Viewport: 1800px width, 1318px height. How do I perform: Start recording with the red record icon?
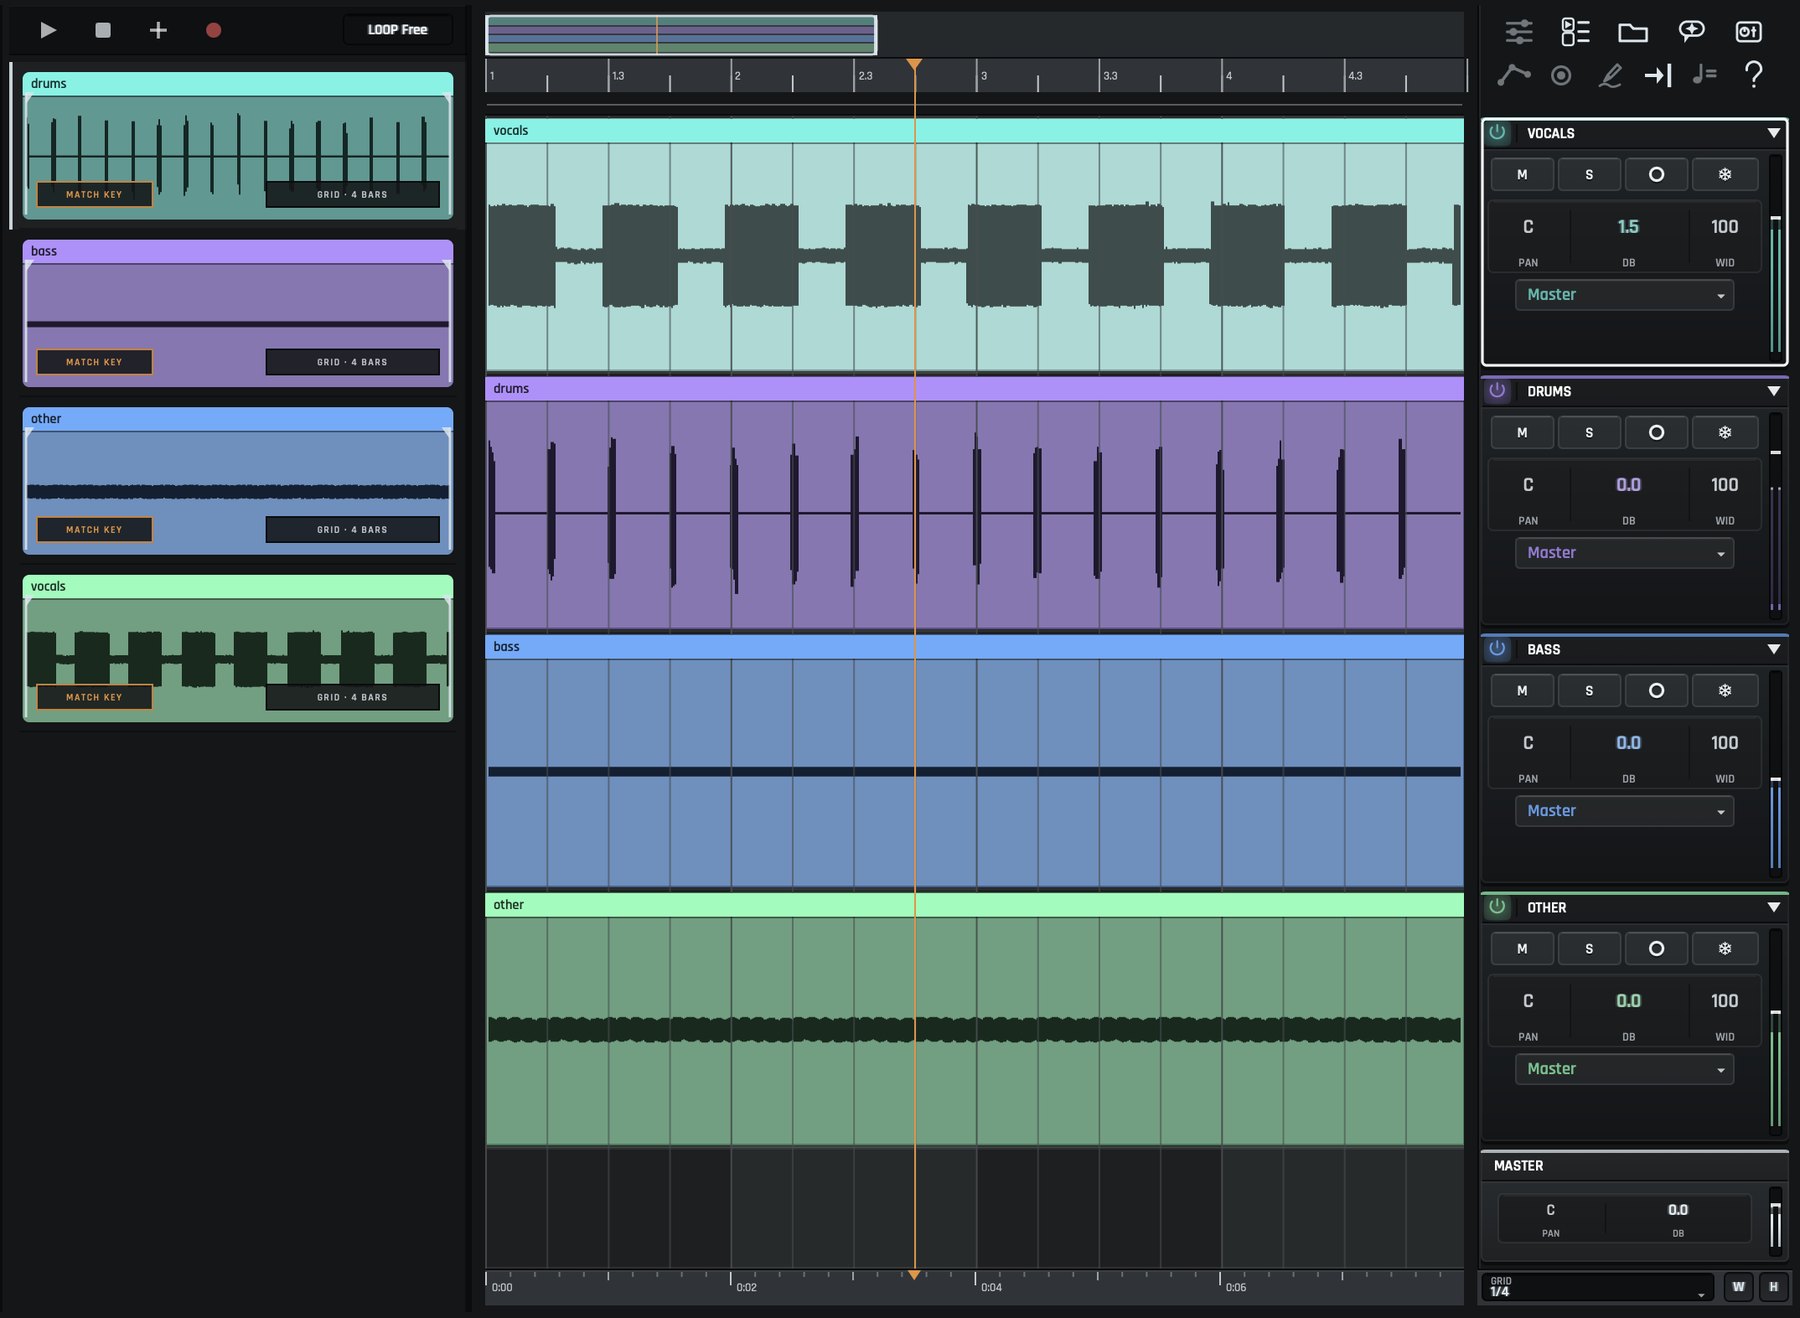tap(213, 30)
